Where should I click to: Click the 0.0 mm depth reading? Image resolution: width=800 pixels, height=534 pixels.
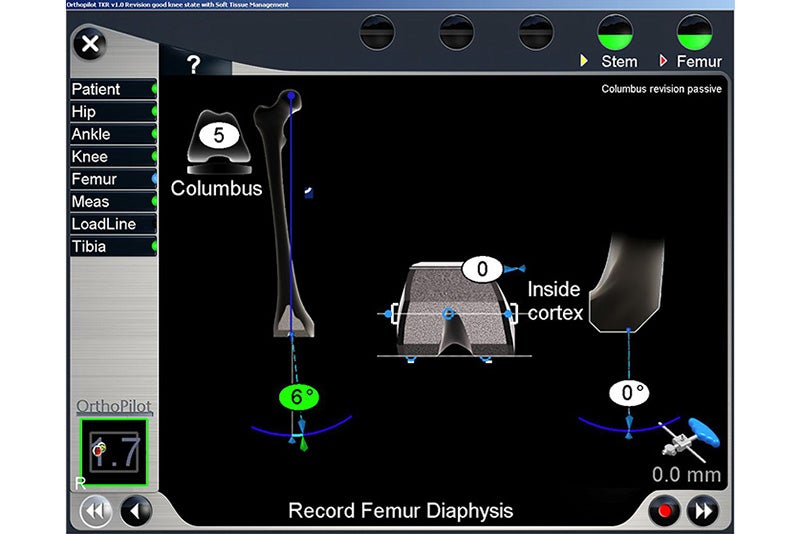pyautogui.click(x=686, y=475)
